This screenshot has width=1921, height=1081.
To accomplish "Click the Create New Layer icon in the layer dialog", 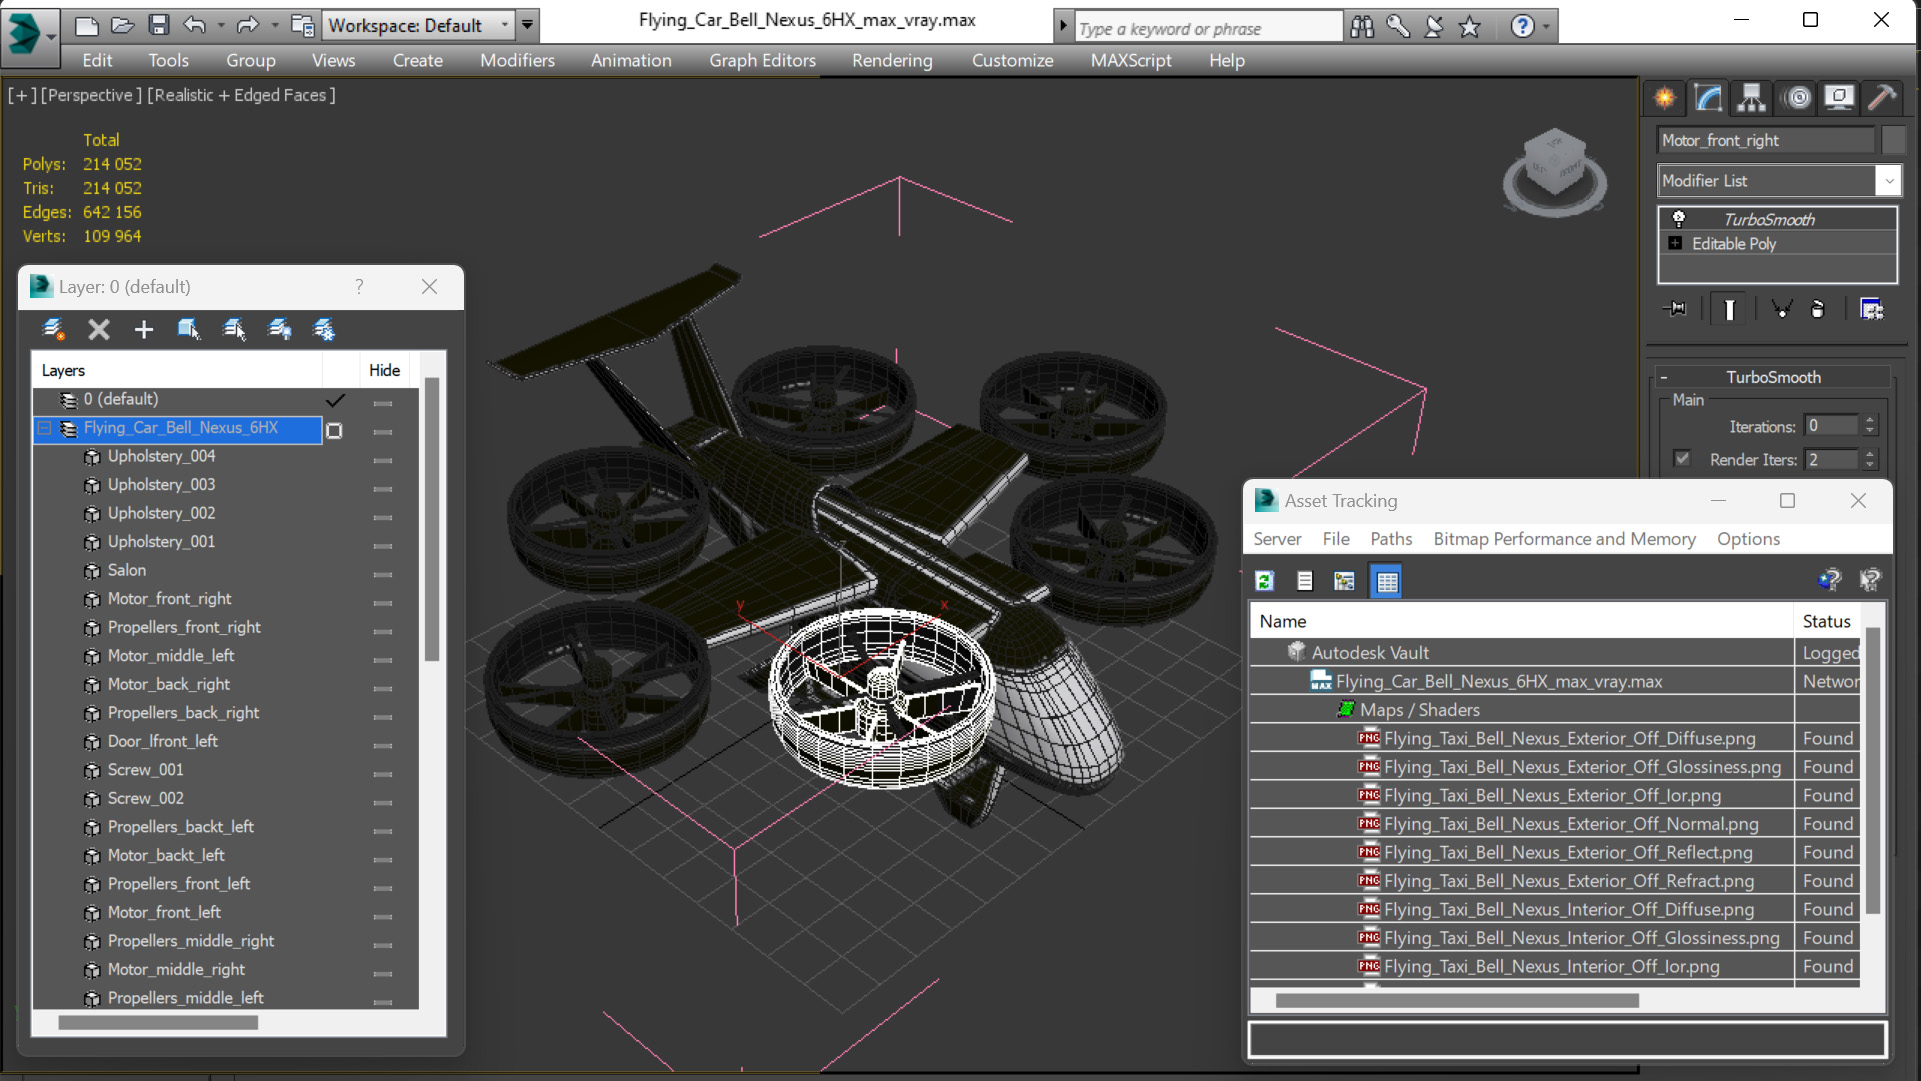I will point(54,329).
